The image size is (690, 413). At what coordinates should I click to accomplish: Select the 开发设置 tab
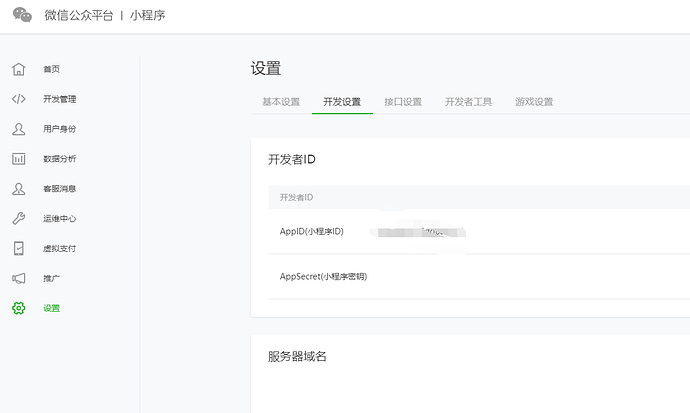[x=342, y=102]
